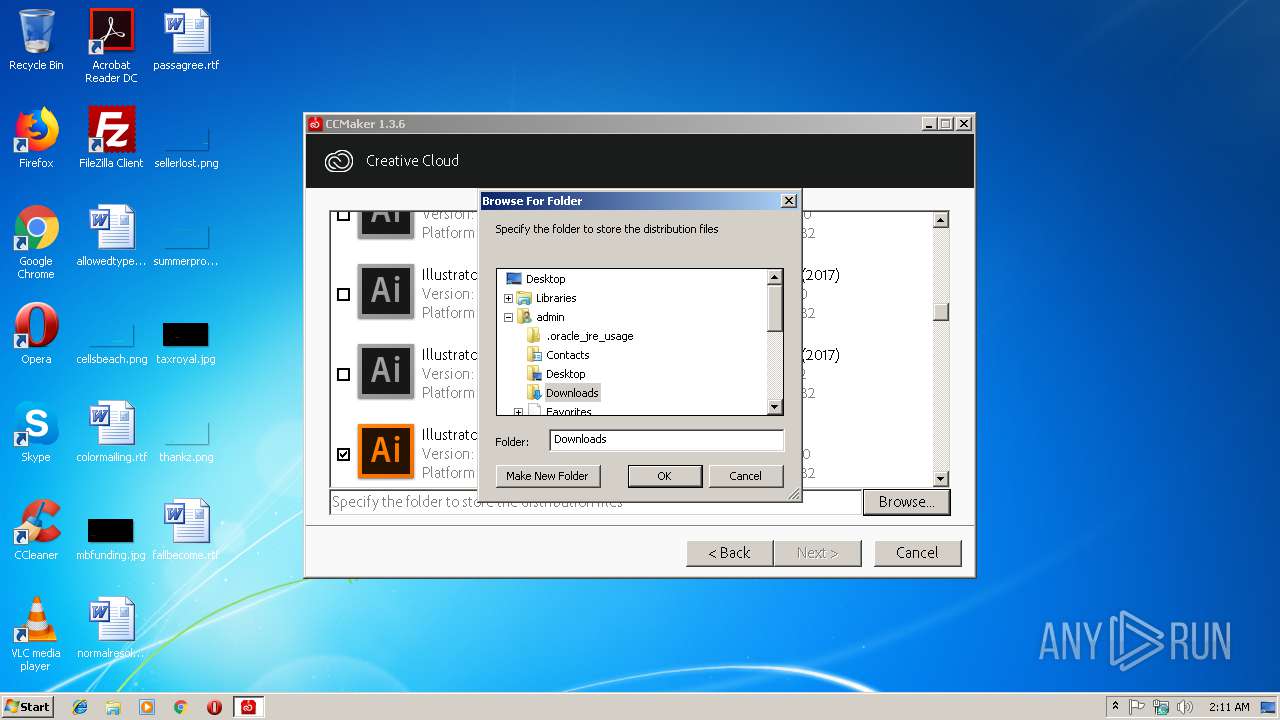Image resolution: width=1280 pixels, height=720 pixels.
Task: Click the Internet Explorer taskbar icon
Action: (80, 707)
